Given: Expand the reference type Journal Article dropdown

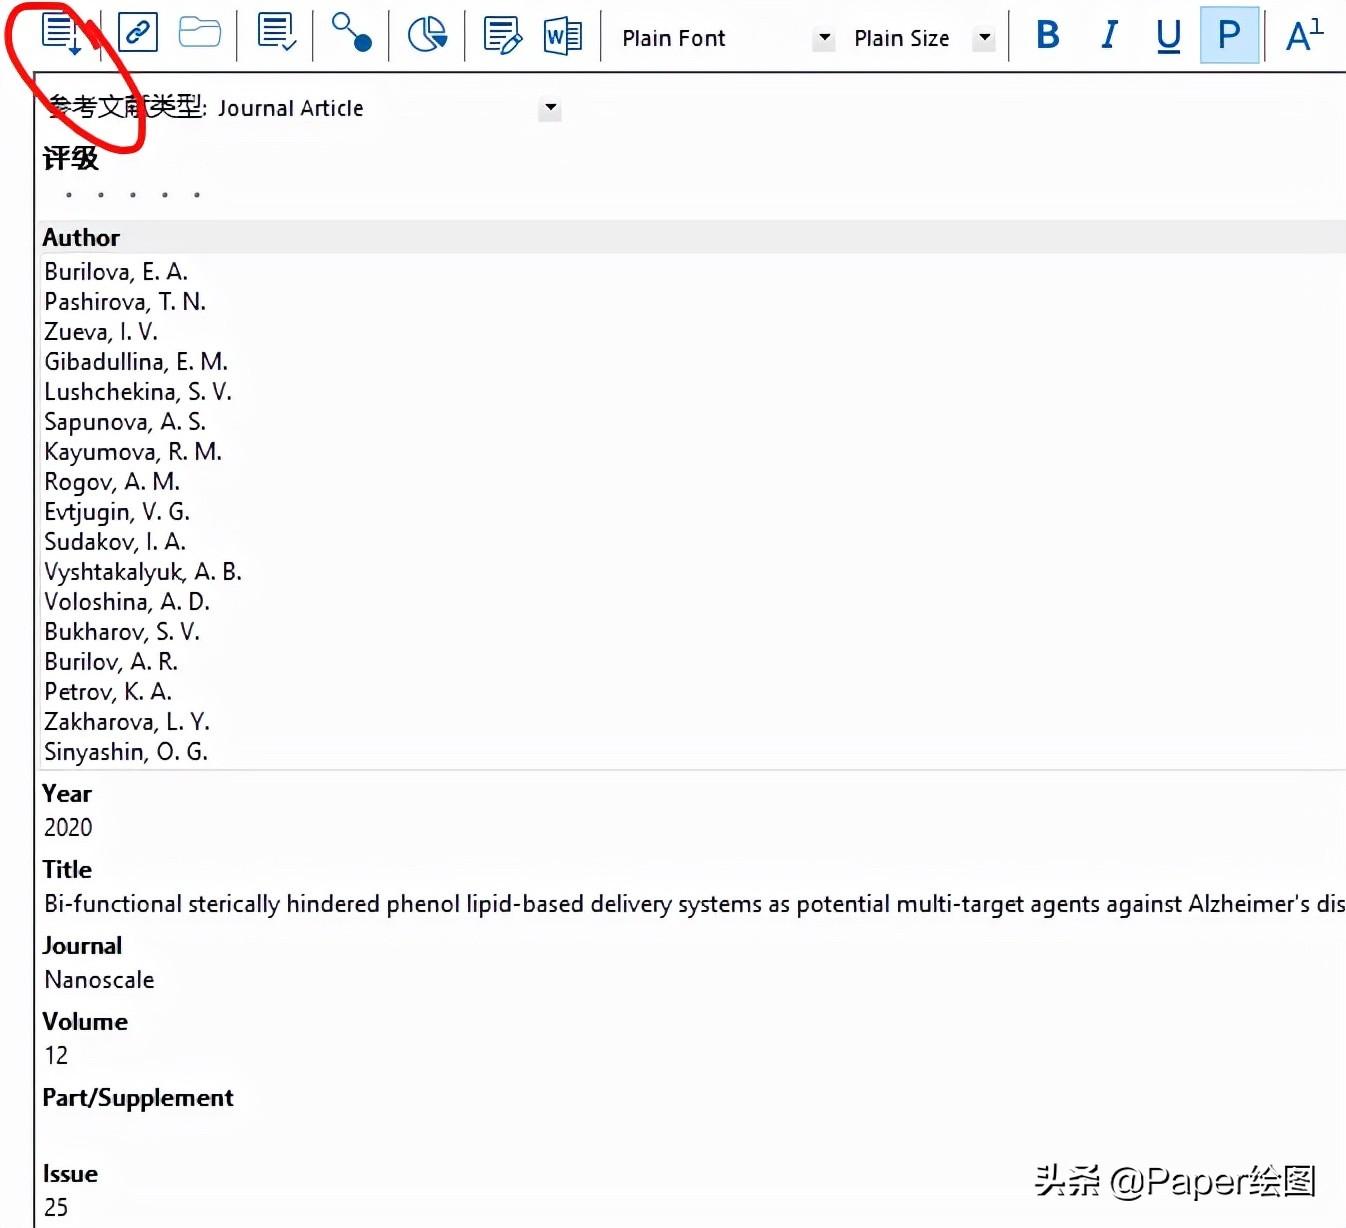Looking at the screenshot, I should pos(550,108).
